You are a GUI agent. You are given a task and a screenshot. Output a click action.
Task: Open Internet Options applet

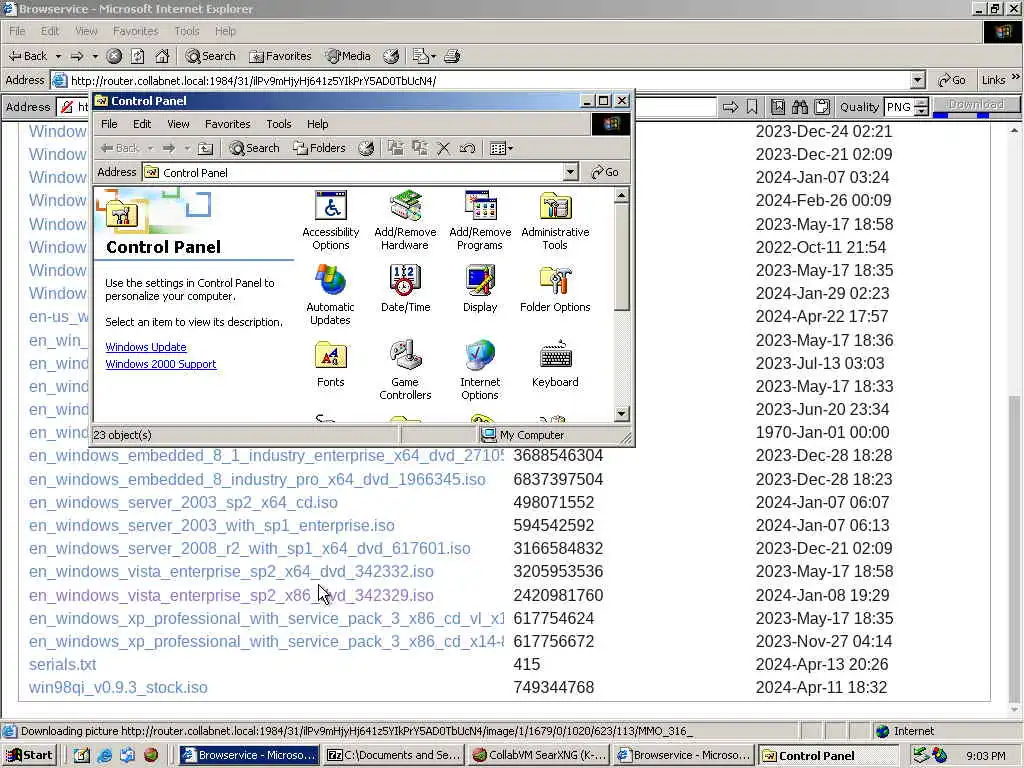click(x=480, y=370)
